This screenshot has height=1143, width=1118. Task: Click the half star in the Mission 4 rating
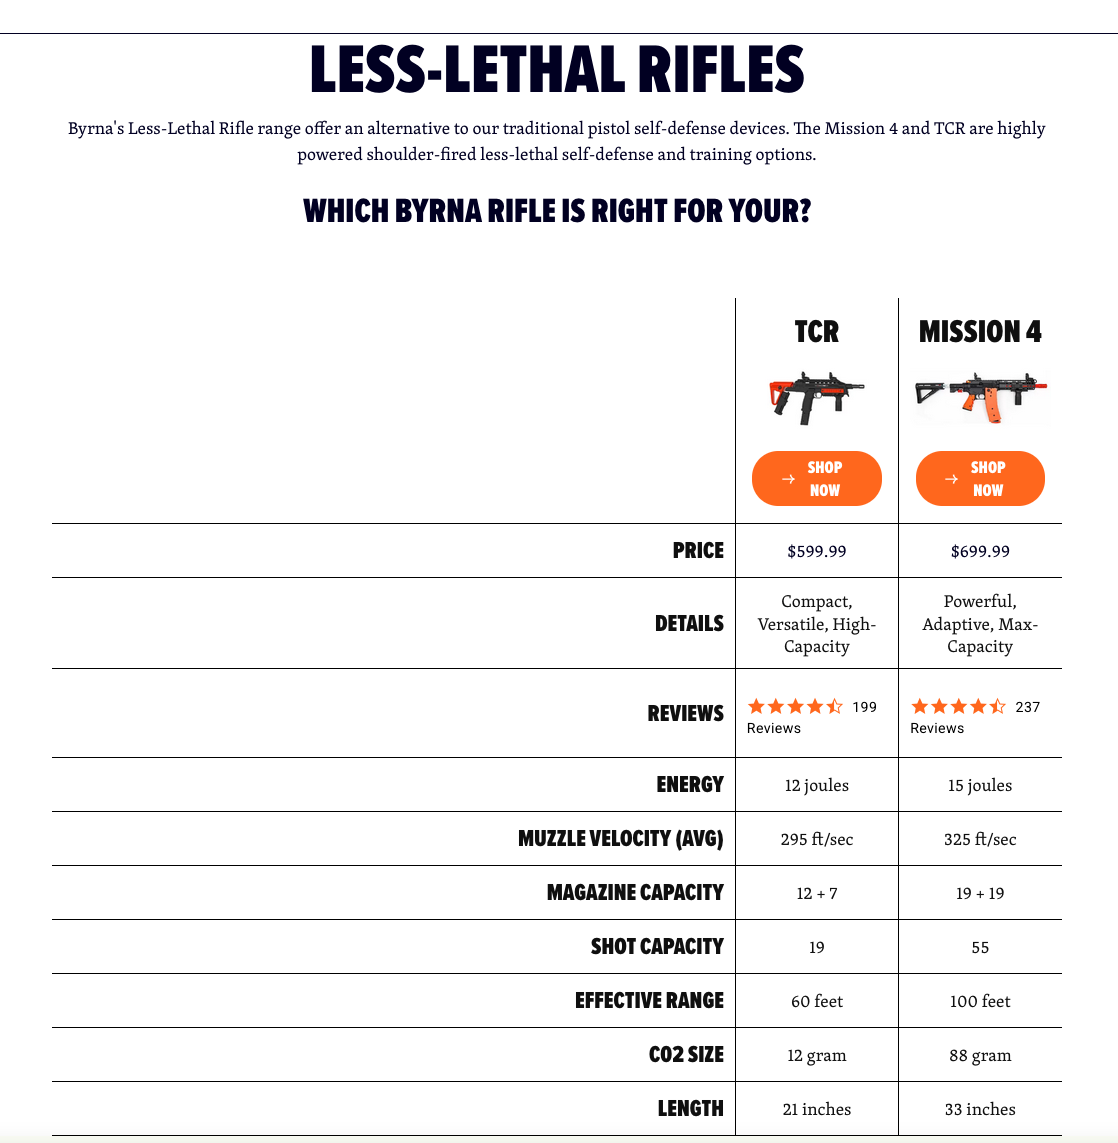coord(998,707)
